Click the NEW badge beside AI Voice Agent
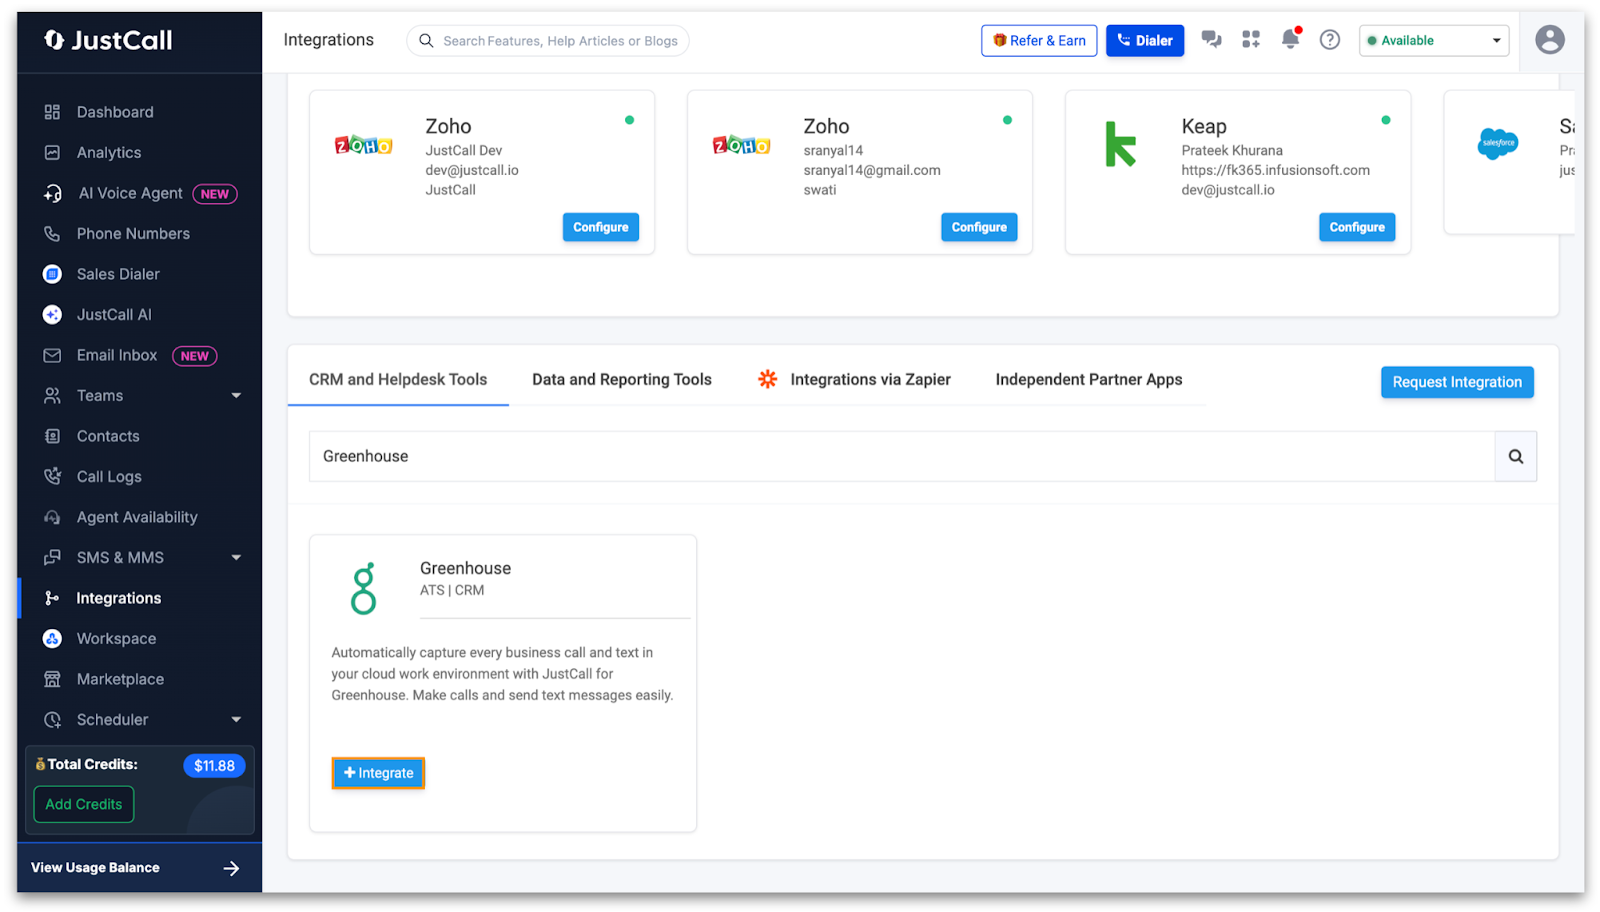 tap(215, 194)
